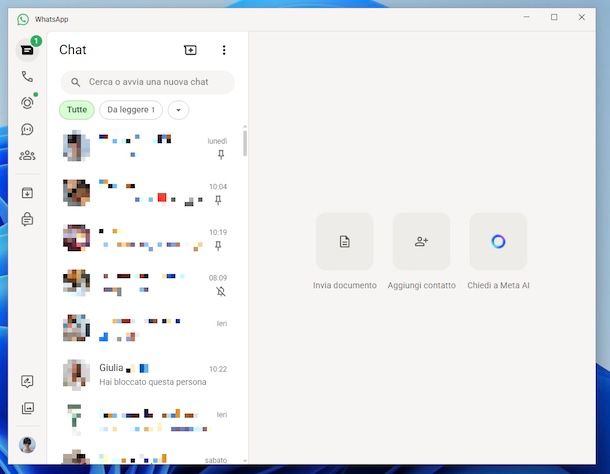Click the pin icon on the 10:19 chat

[x=218, y=246]
